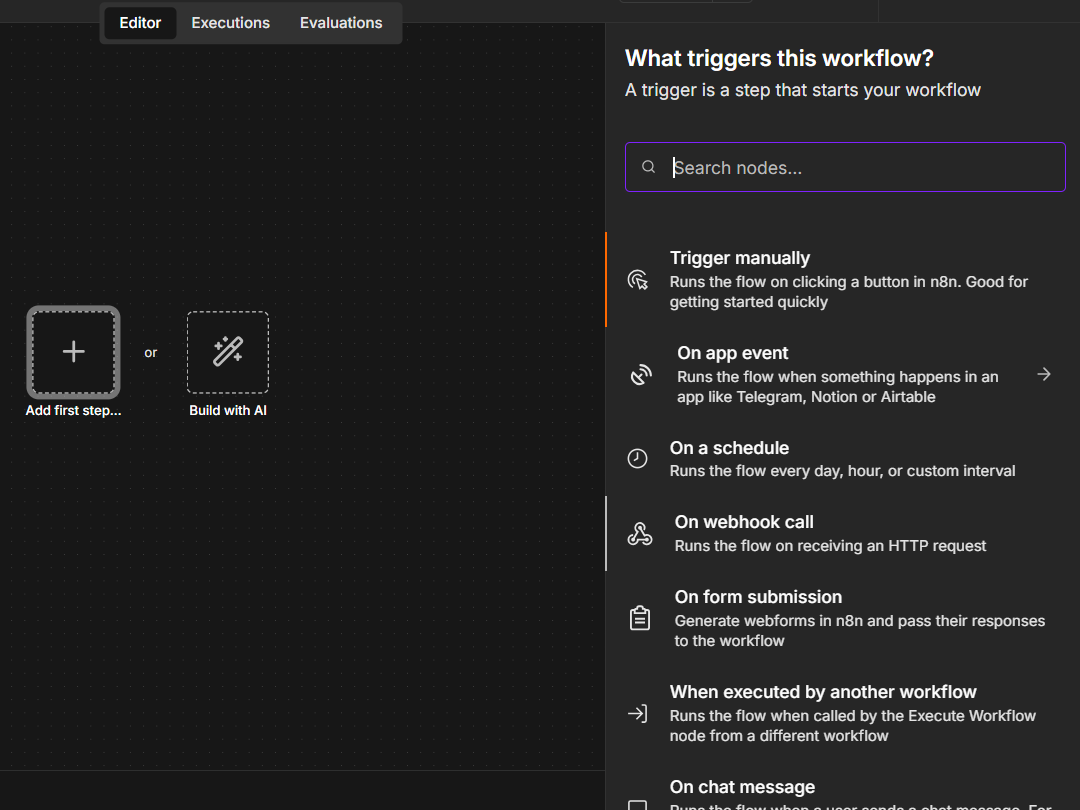
Task: Click the On webhook call webhook icon
Action: pyautogui.click(x=640, y=534)
